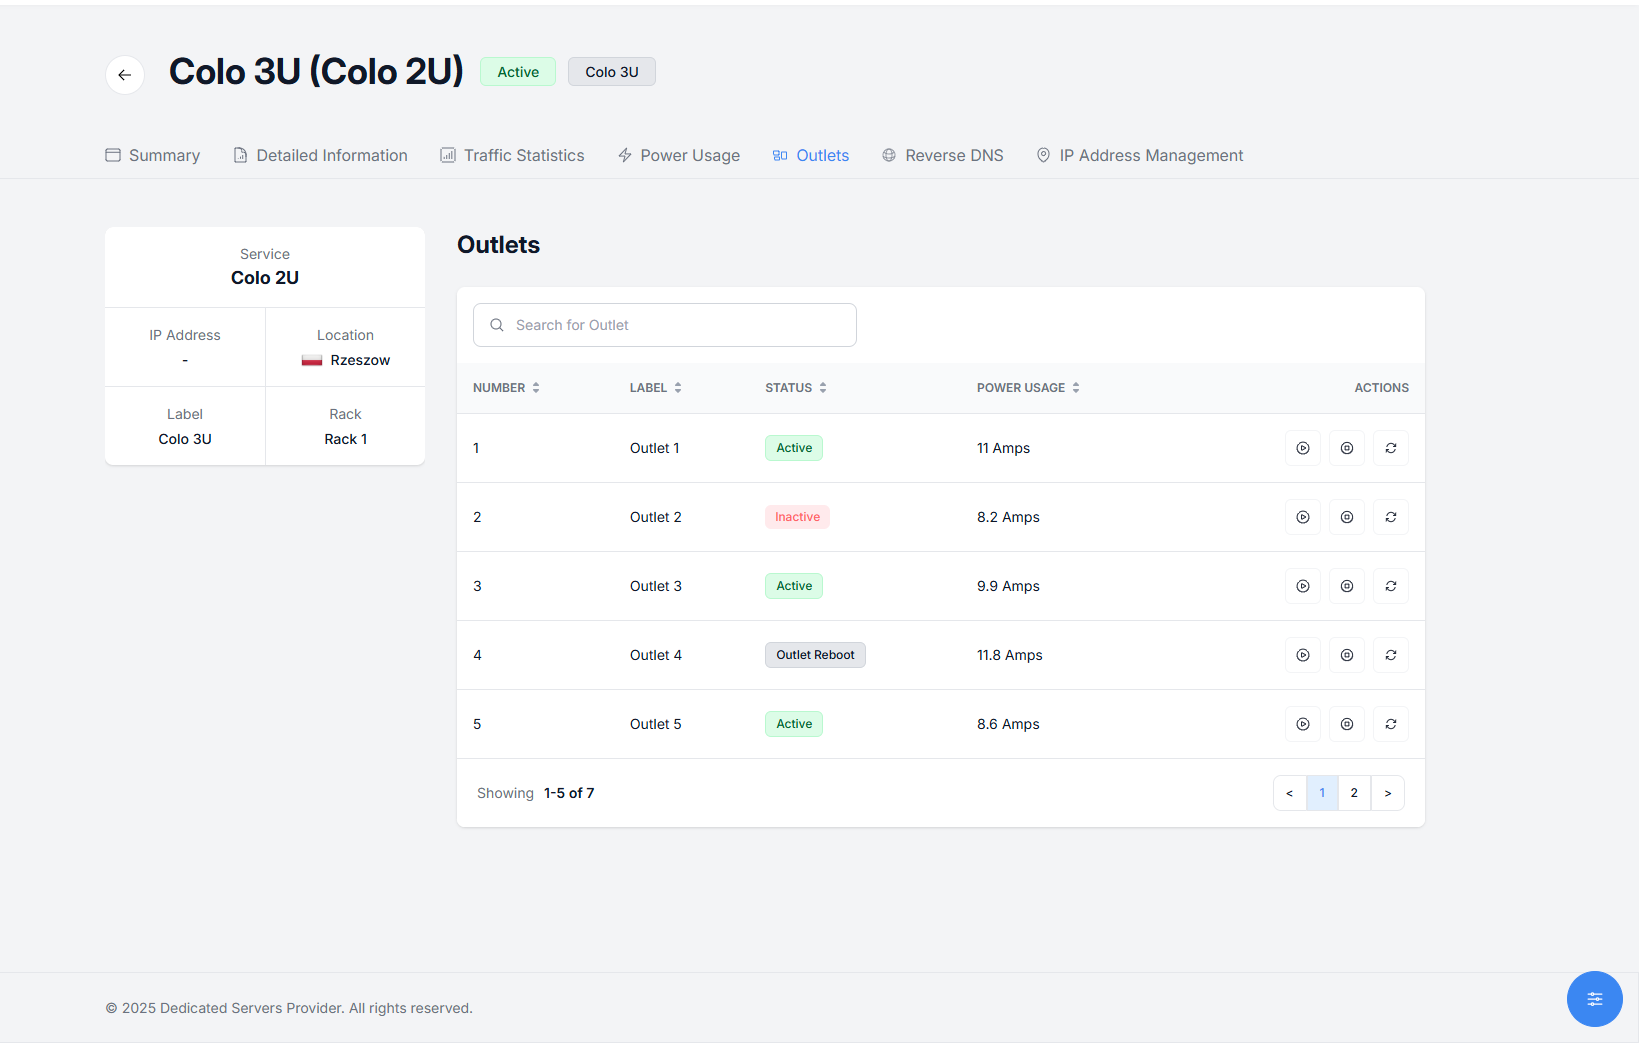Sort table by Status column

click(796, 388)
